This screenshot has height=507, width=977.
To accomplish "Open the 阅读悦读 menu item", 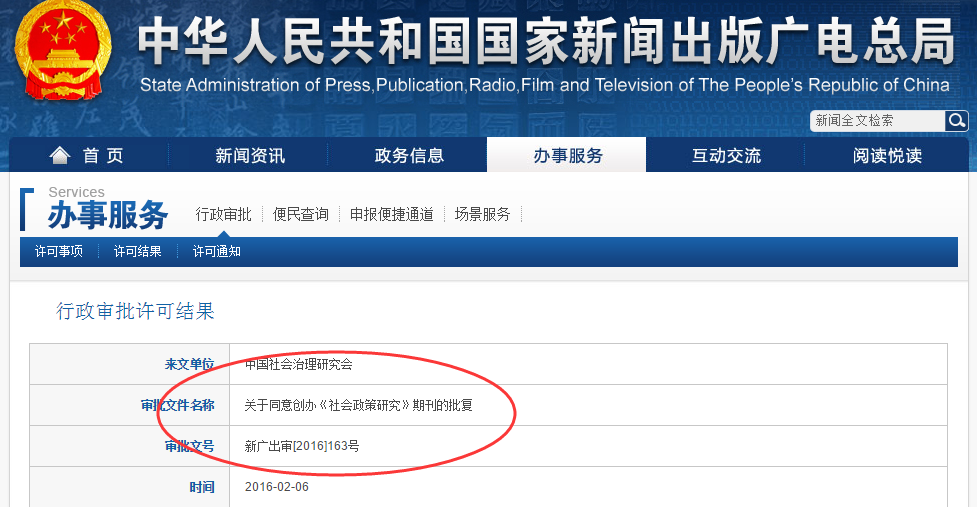I will coord(887,156).
